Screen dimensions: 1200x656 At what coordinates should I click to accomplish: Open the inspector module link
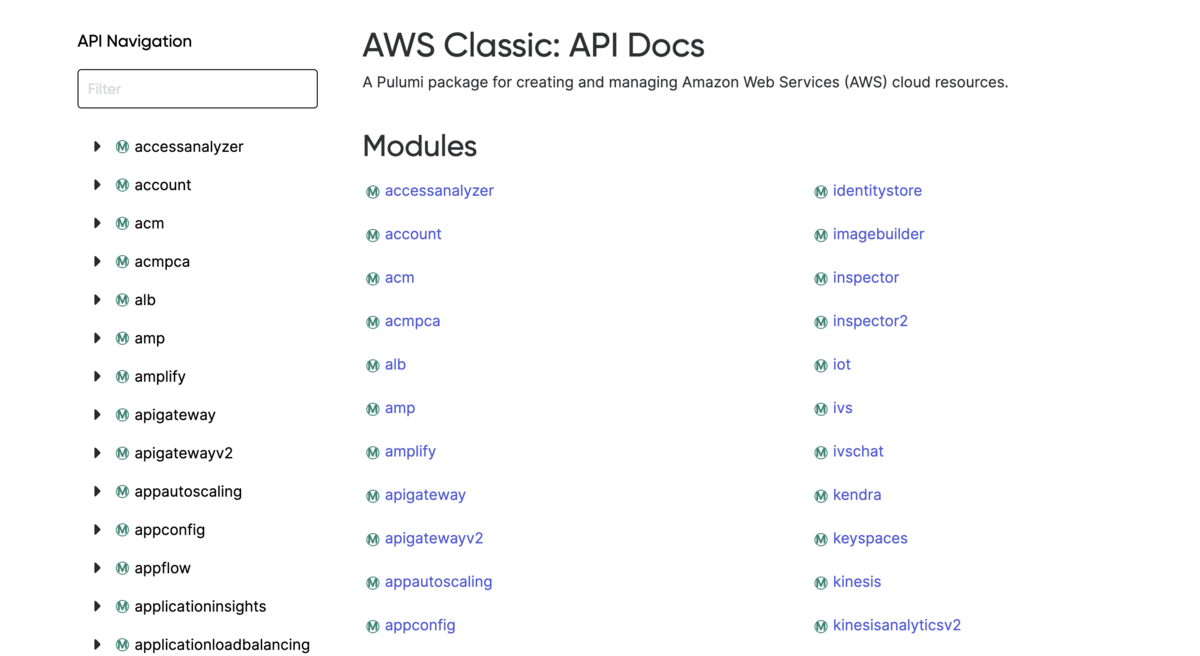[x=866, y=278]
